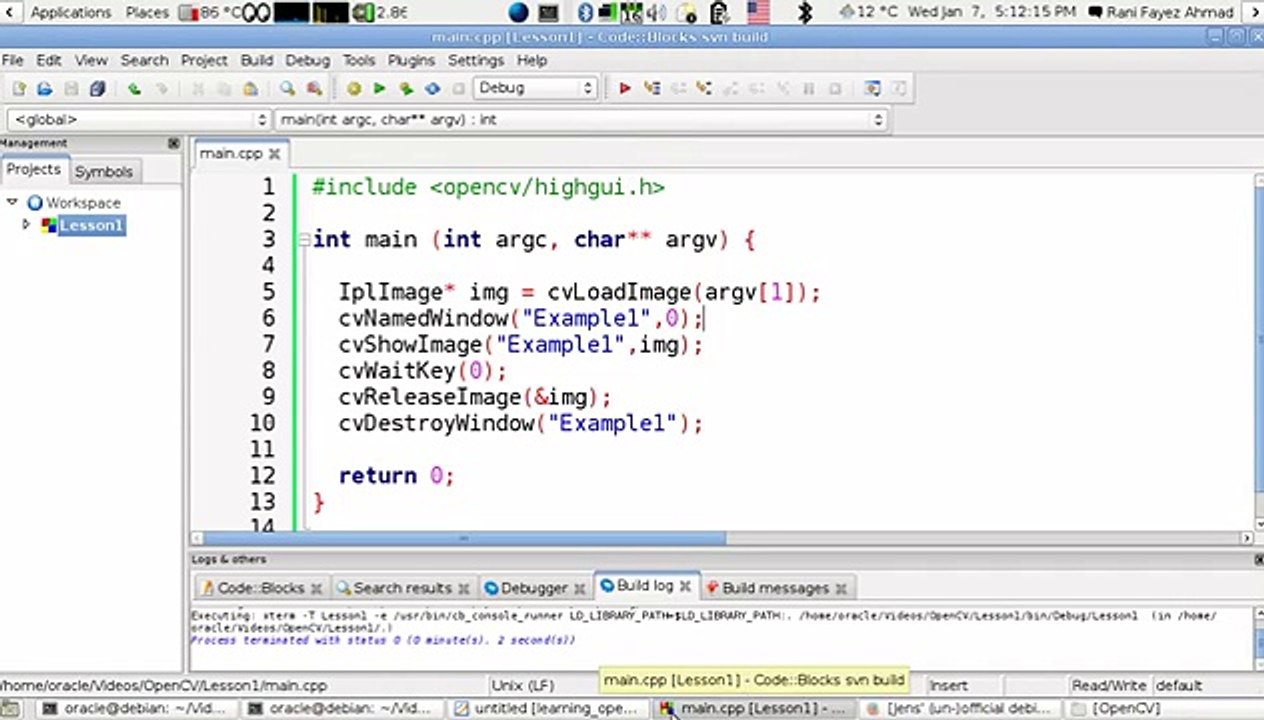Click the red Debug/Continue arrow icon
This screenshot has width=1264, height=720.
tap(624, 88)
